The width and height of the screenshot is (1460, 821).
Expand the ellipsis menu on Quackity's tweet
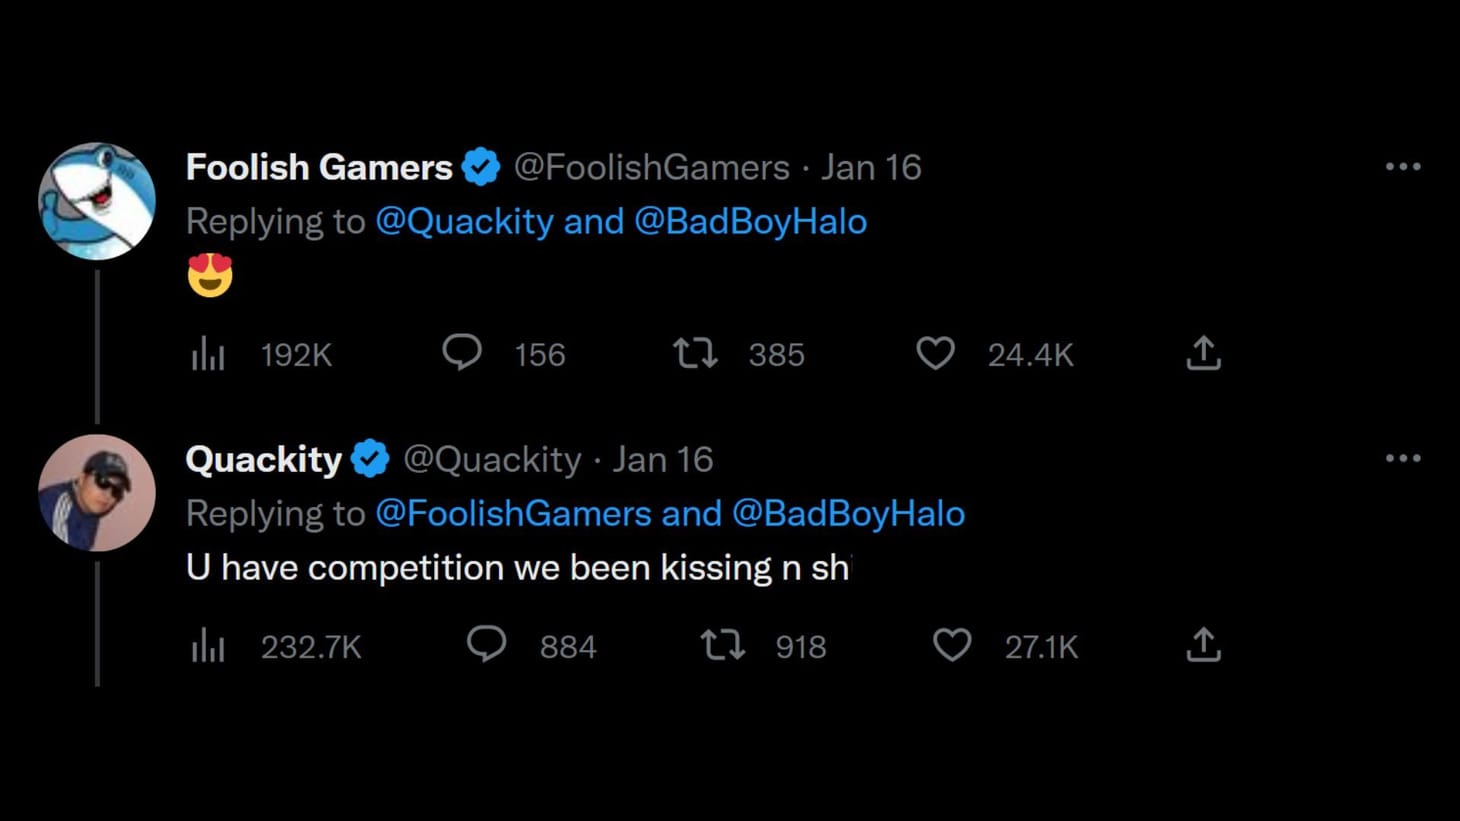[1404, 458]
